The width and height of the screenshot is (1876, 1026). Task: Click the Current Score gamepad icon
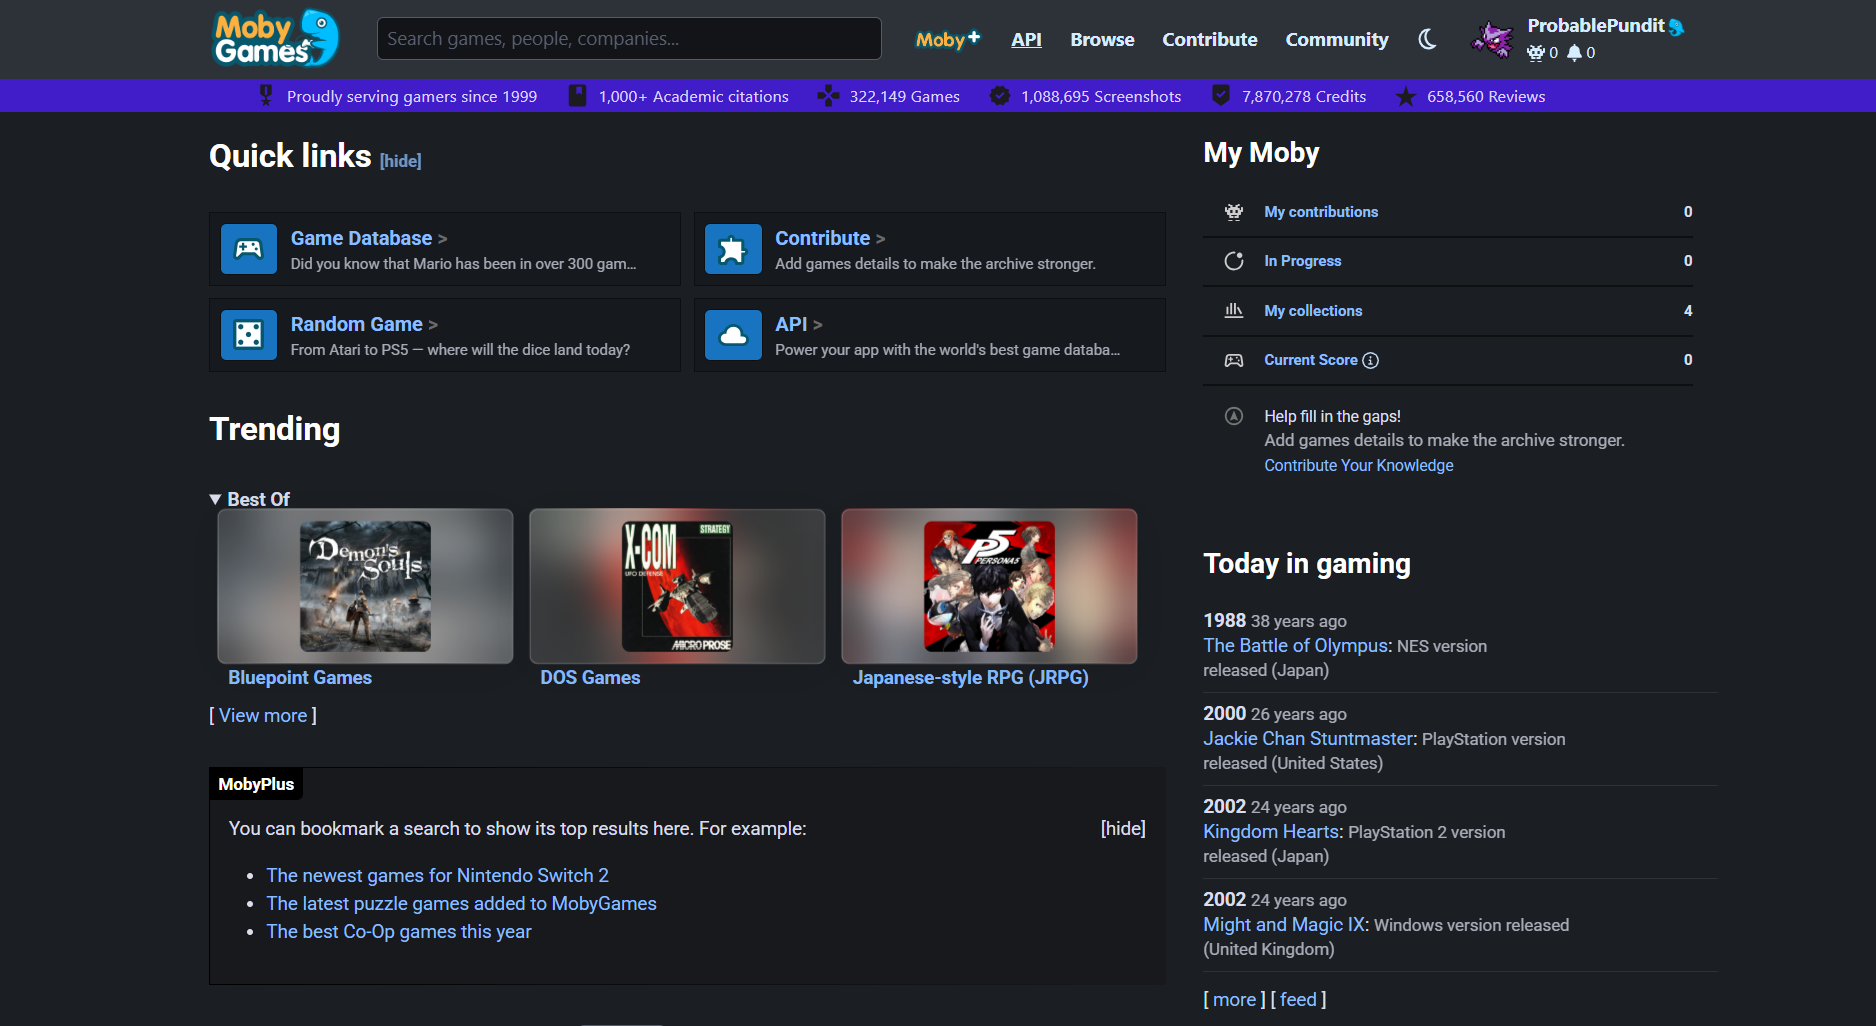pyautogui.click(x=1234, y=360)
